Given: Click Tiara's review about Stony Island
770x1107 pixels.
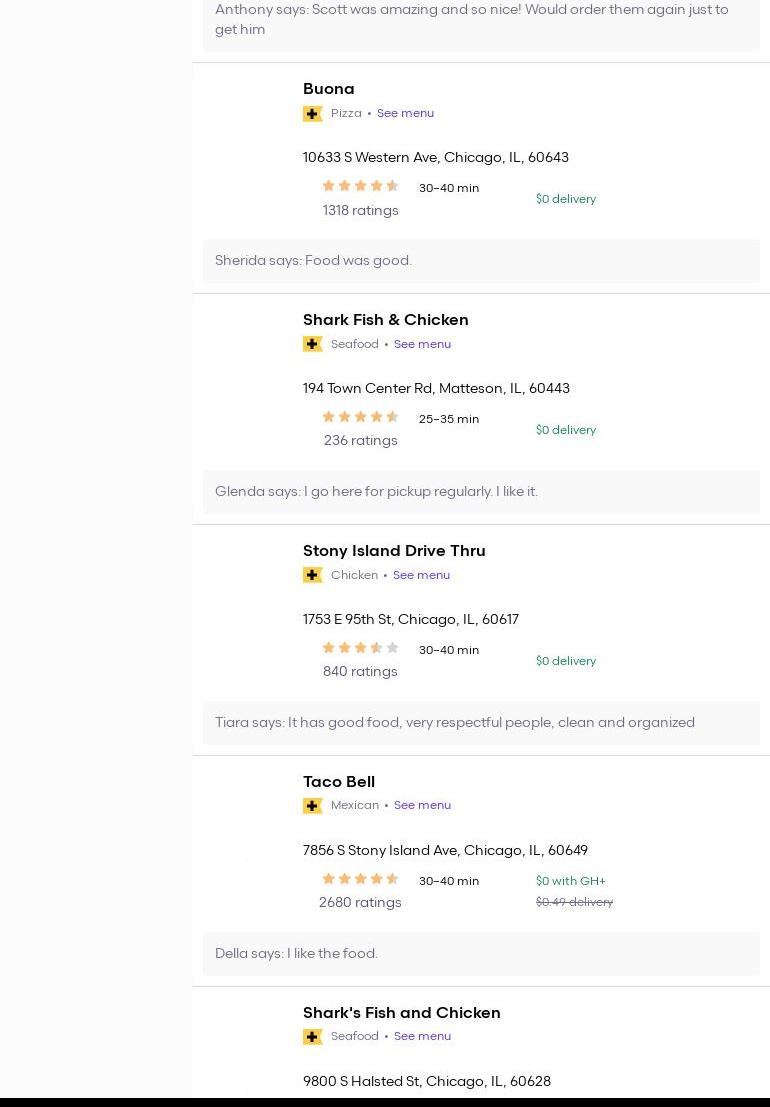Looking at the screenshot, I should tap(454, 723).
